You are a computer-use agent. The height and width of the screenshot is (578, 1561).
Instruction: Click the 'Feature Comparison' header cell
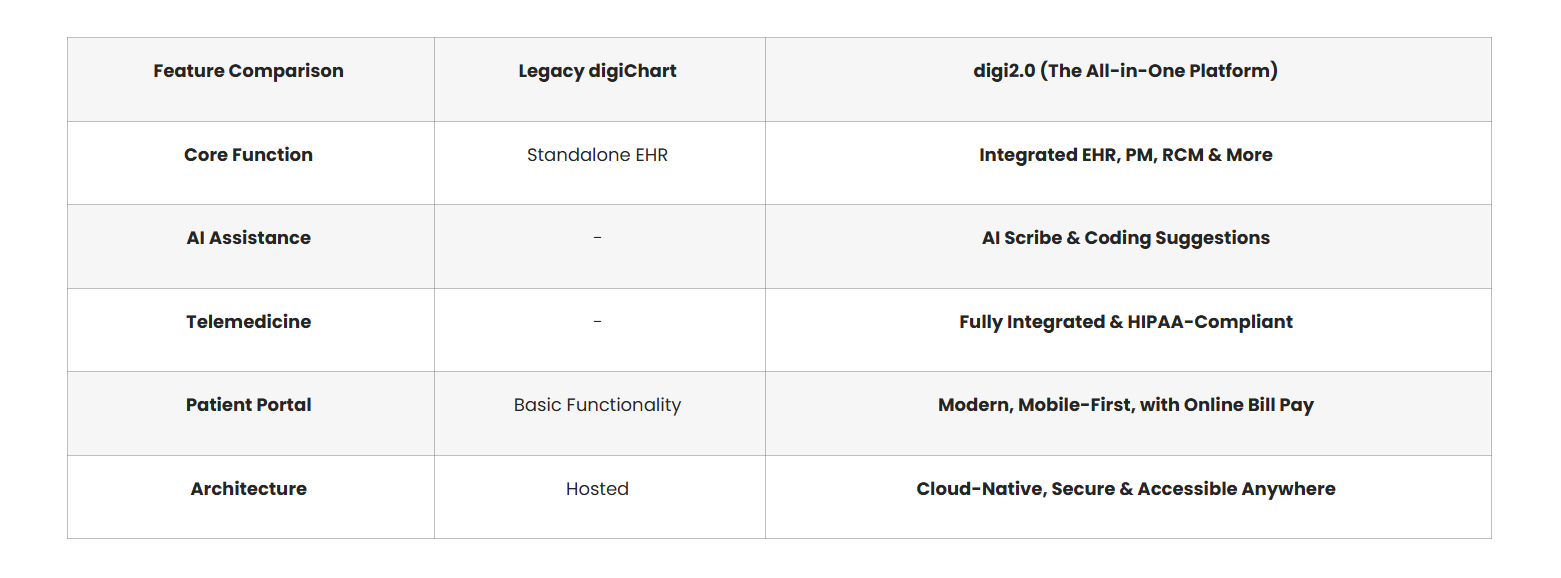[248, 71]
